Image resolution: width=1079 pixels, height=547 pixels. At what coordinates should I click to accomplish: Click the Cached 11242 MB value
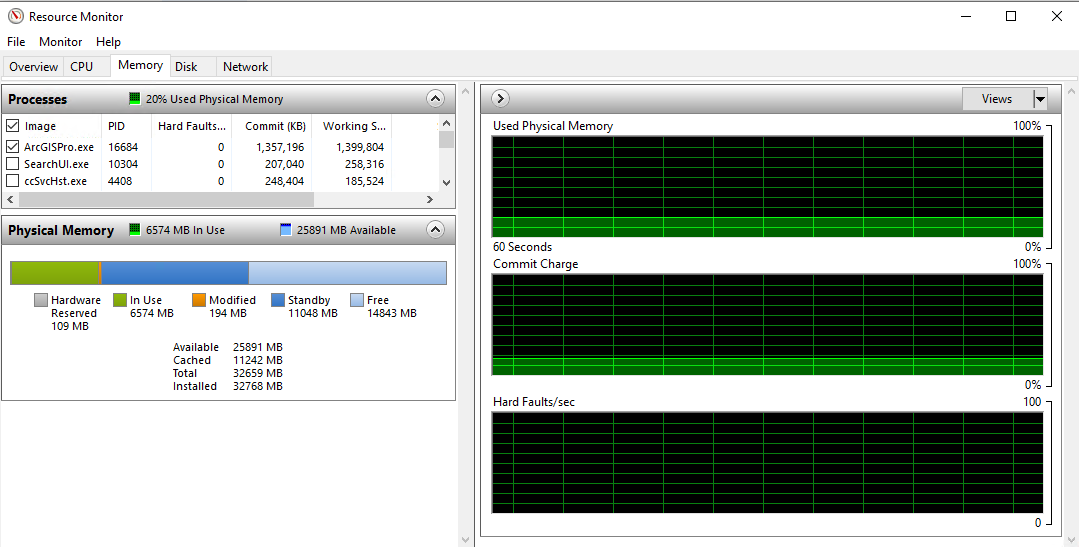point(257,361)
